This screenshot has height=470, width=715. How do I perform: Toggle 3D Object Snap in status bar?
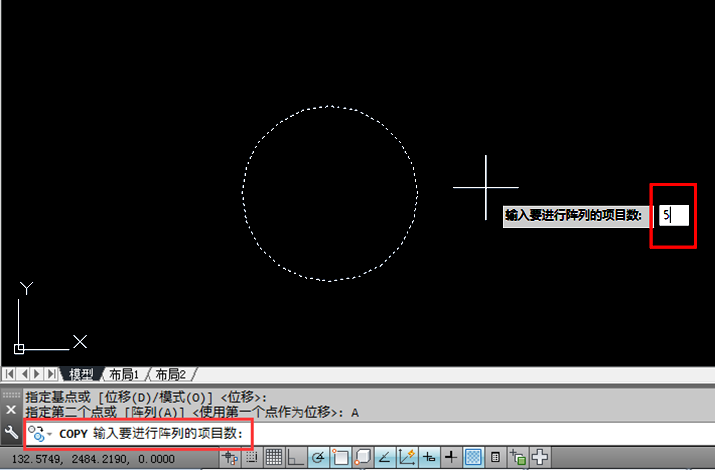point(363,457)
